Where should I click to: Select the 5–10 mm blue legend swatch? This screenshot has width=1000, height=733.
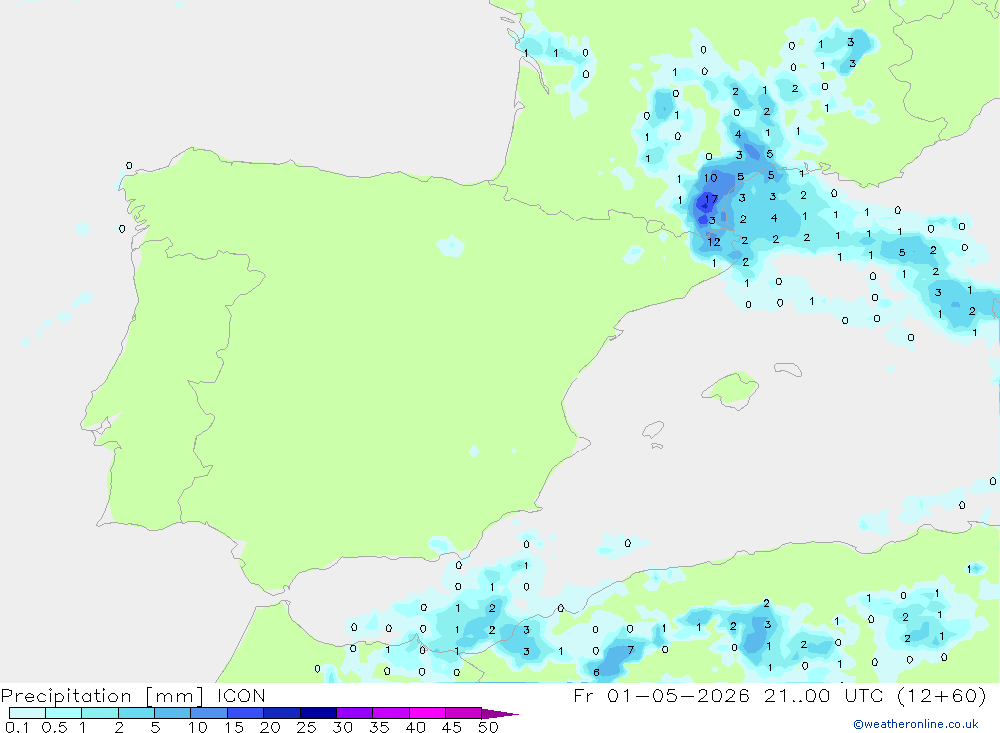[172, 713]
